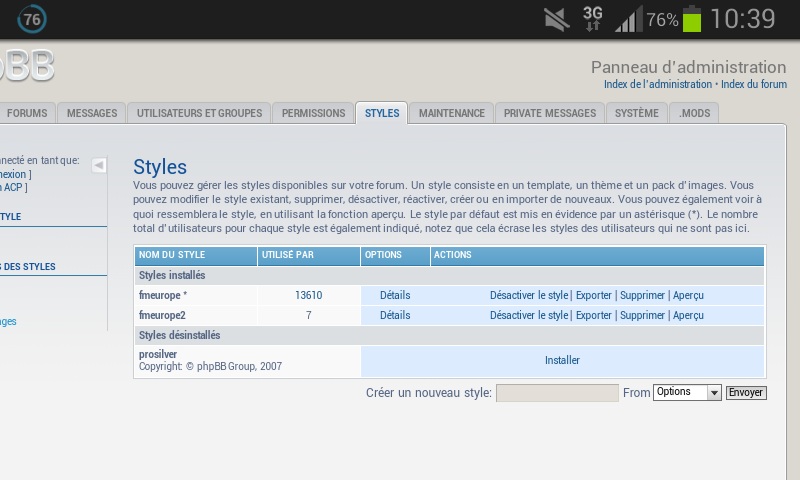
Task: Open the Permissions tab
Action: coord(313,113)
